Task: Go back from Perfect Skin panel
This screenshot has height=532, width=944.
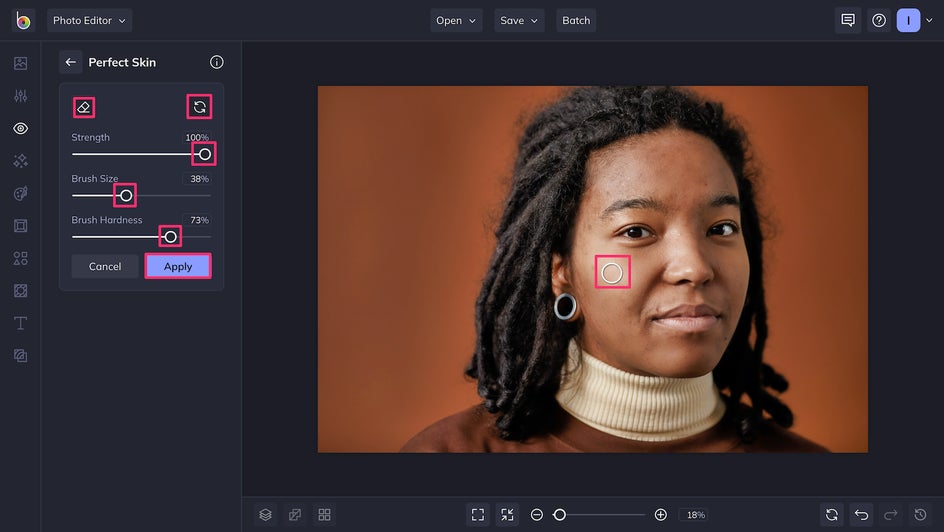Action: [x=70, y=62]
